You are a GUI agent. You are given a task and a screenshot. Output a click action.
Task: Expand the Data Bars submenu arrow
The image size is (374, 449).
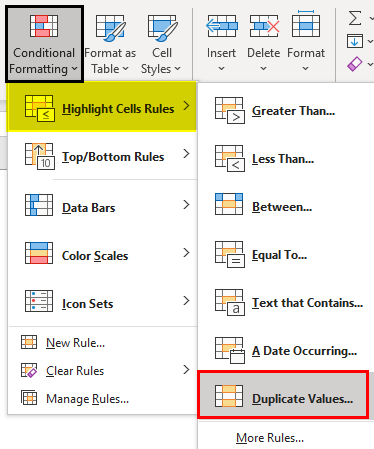[186, 205]
